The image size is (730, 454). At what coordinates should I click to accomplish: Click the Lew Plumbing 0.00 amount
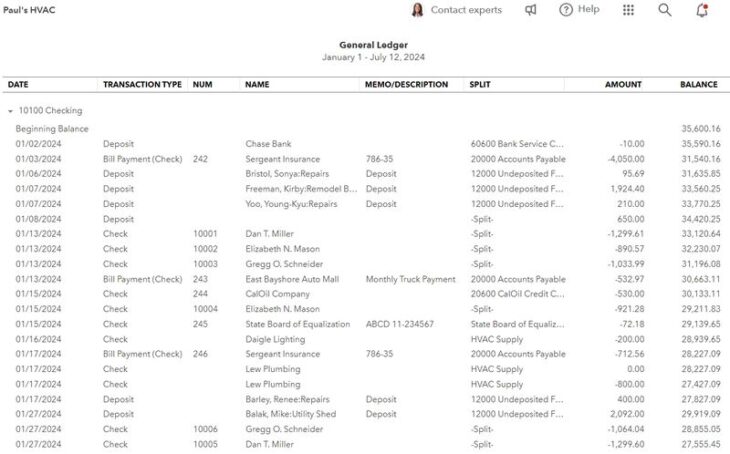(635, 369)
